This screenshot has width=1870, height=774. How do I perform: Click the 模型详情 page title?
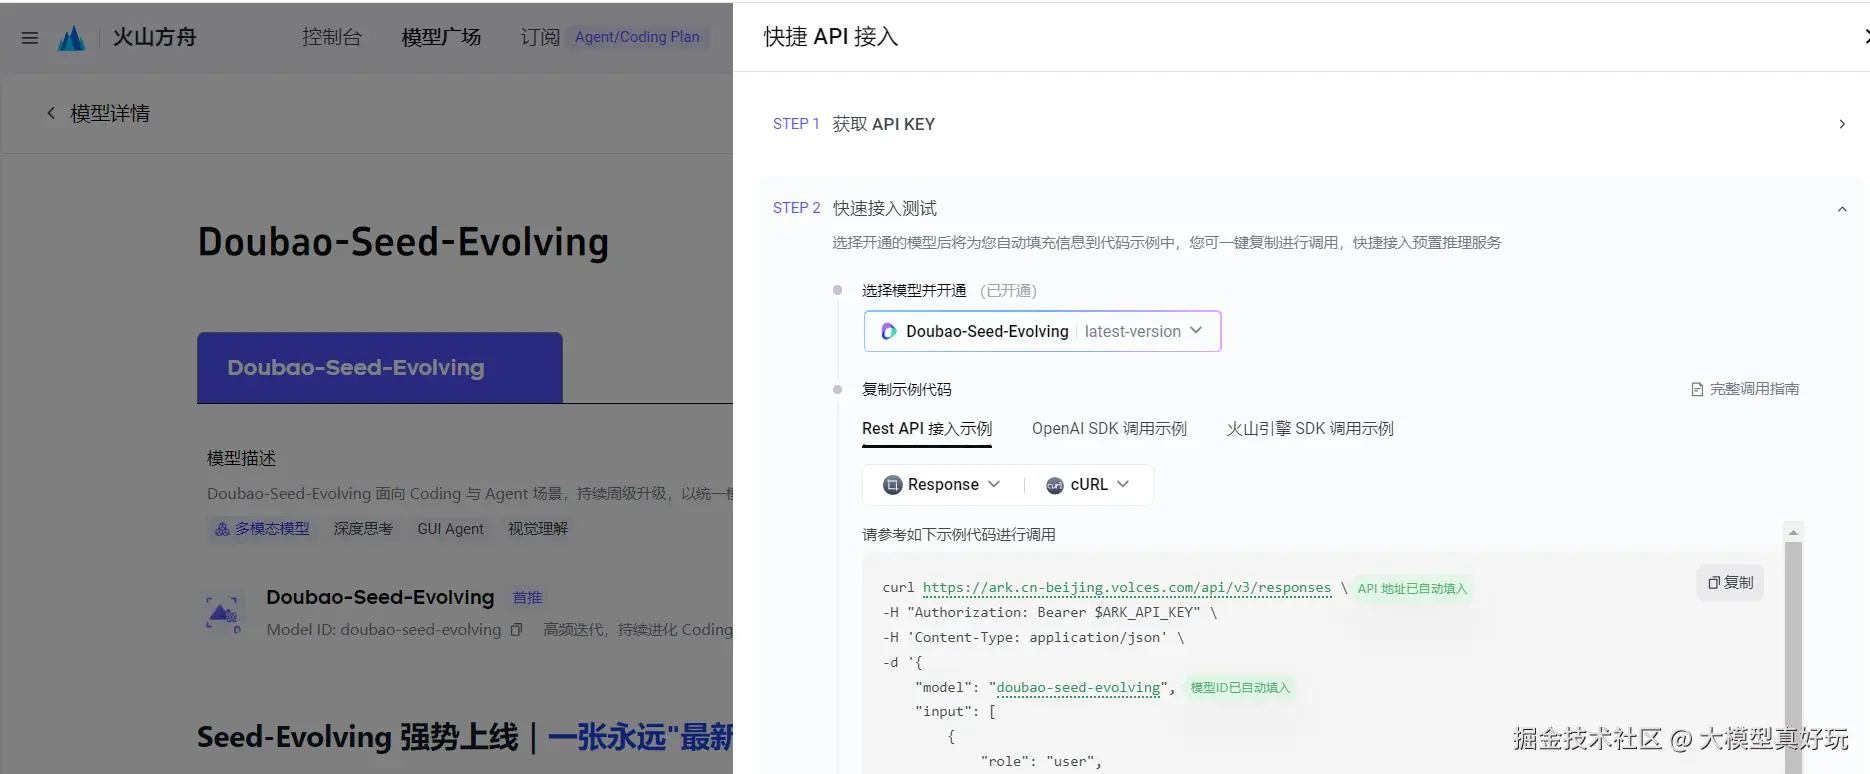[110, 113]
